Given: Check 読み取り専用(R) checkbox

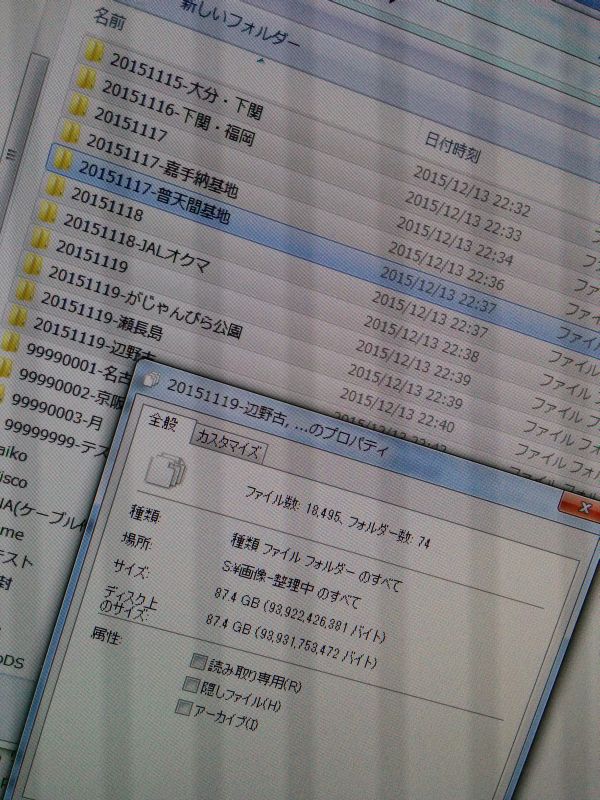Looking at the screenshot, I should tap(198, 661).
